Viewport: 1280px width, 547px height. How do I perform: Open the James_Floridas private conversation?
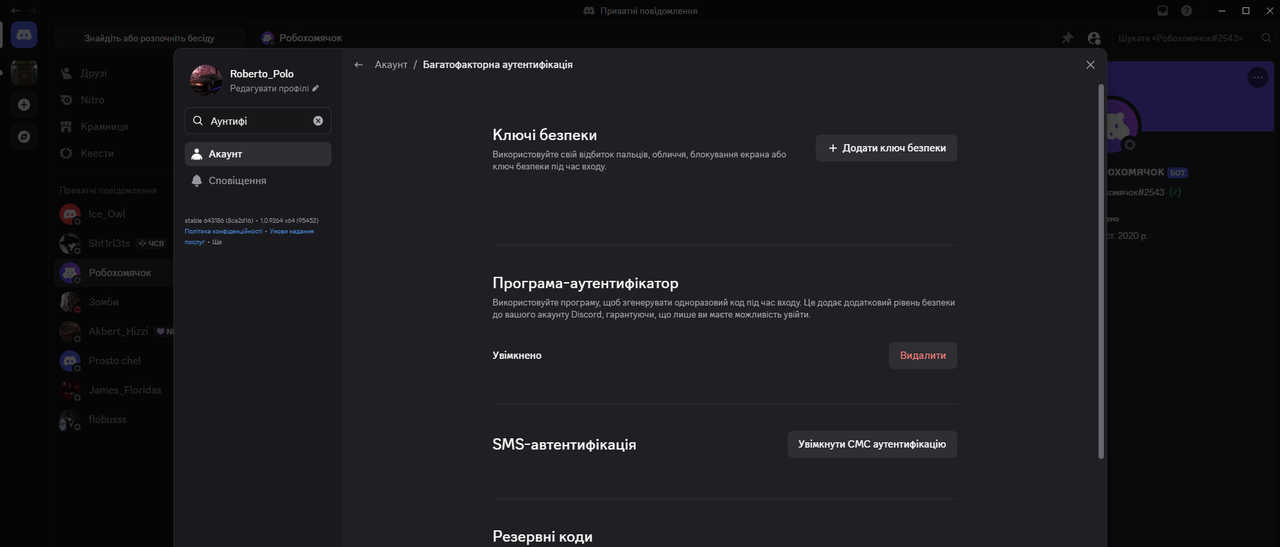tap(113, 390)
